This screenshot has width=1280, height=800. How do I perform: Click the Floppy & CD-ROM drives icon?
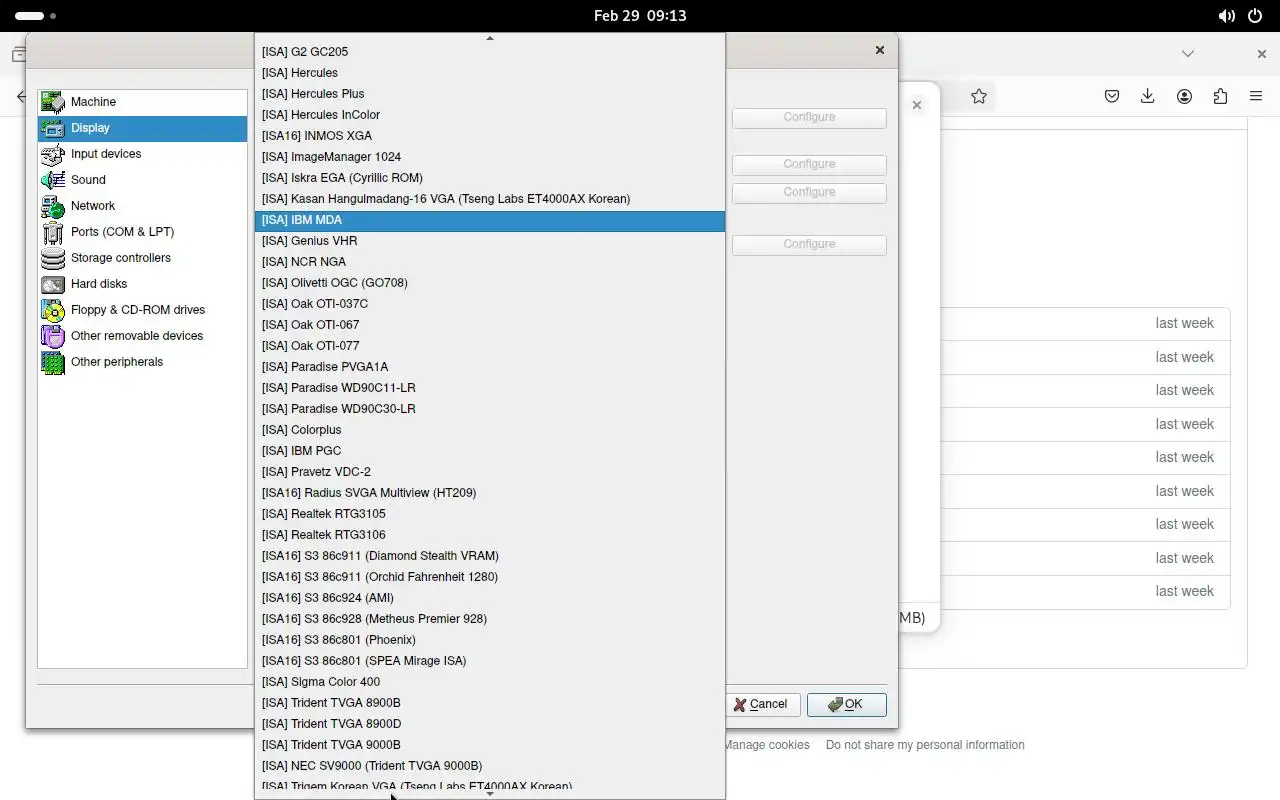tap(53, 310)
